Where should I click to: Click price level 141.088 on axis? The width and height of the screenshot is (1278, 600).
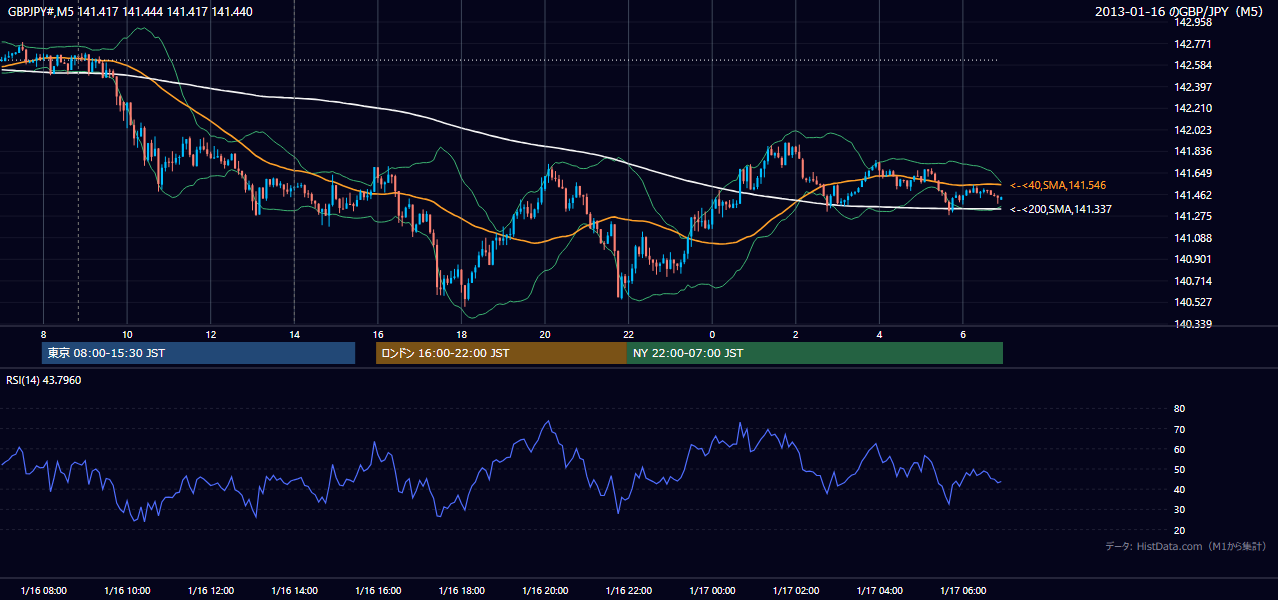coord(1193,238)
